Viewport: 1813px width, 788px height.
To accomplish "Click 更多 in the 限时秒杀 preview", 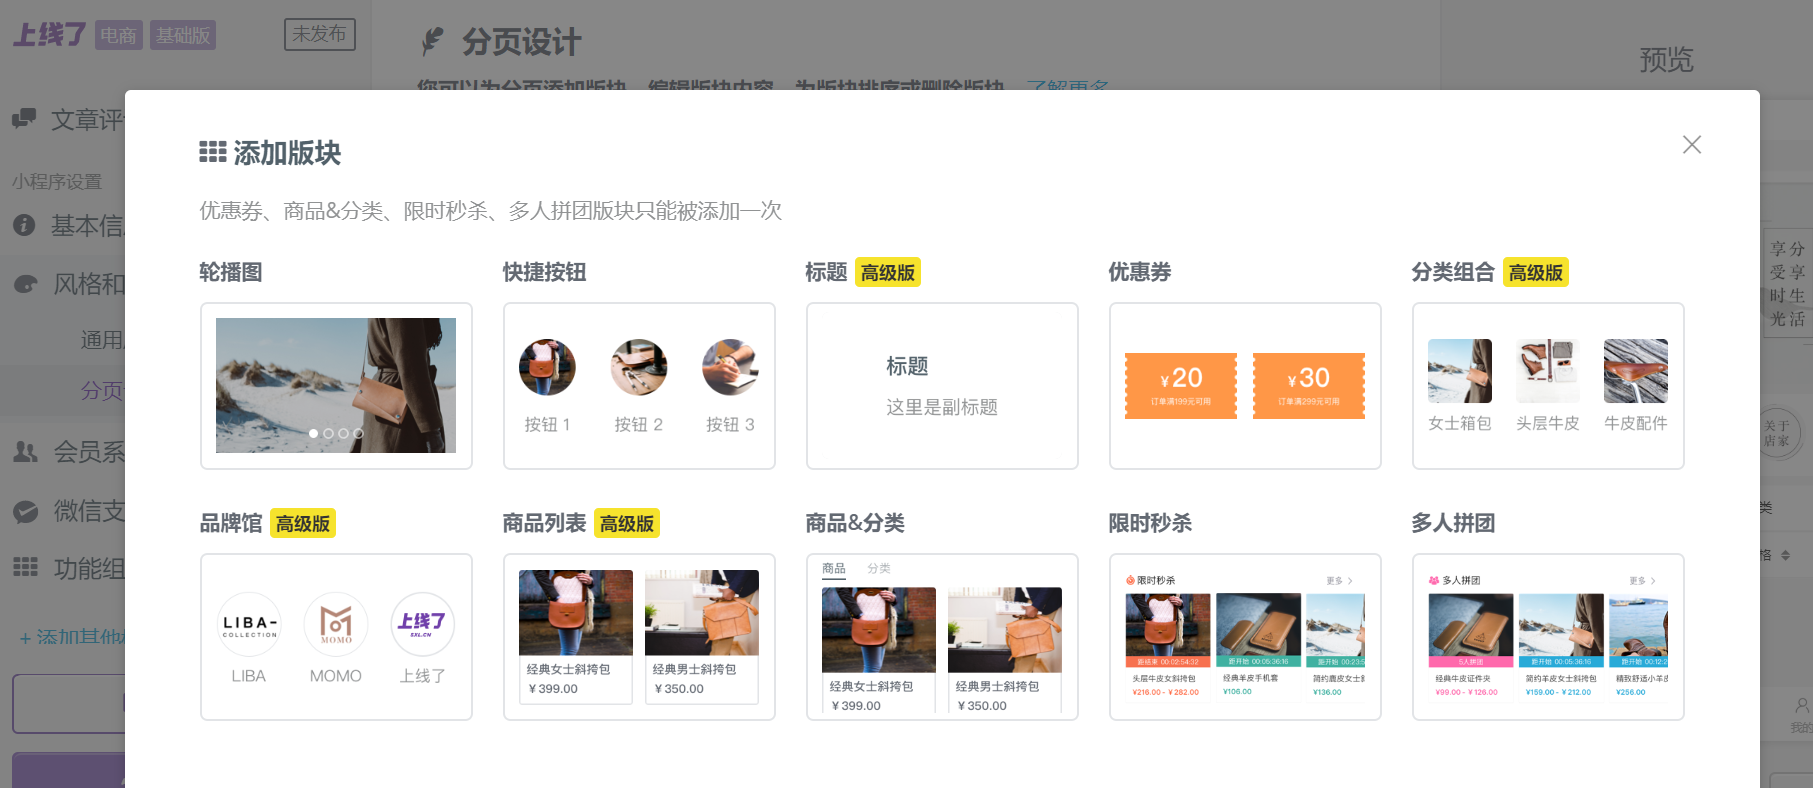I will (x=1339, y=581).
